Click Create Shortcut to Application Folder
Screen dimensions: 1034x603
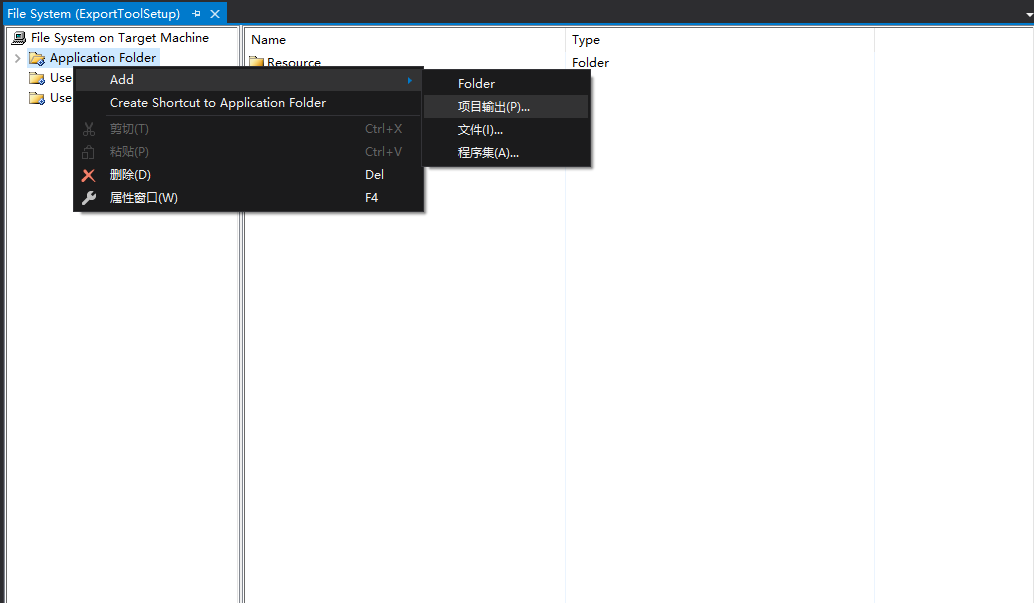tap(218, 103)
